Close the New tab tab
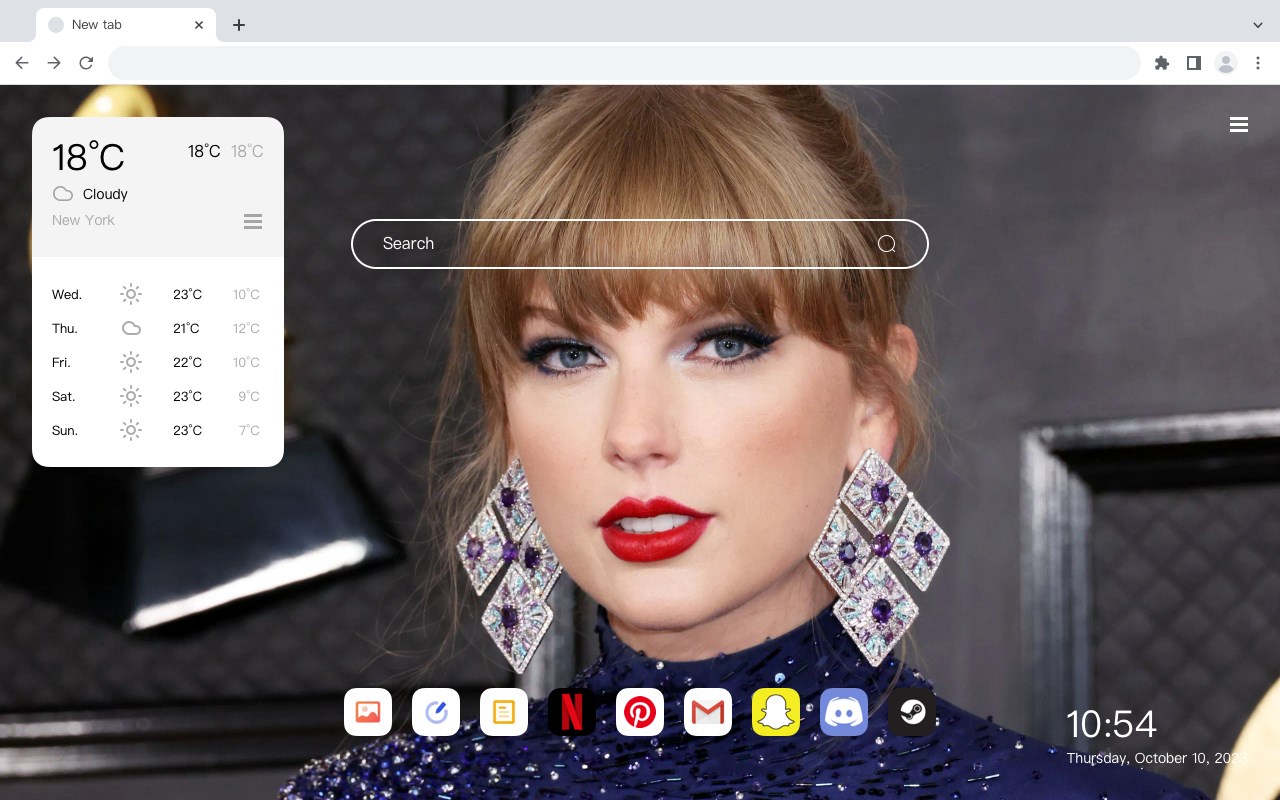1280x800 pixels. (200, 25)
